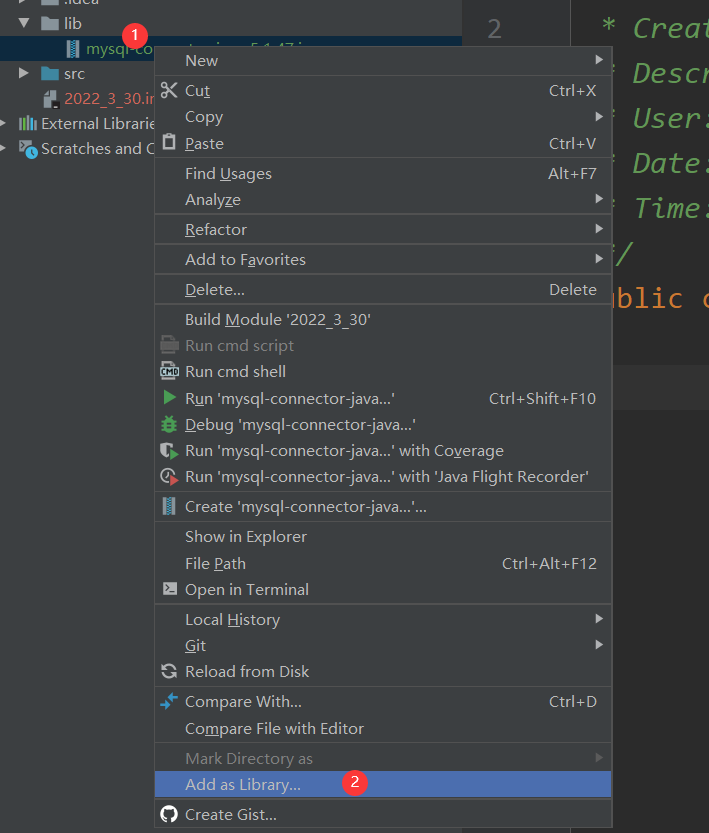Choose Find Usages from context menu

click(383, 173)
